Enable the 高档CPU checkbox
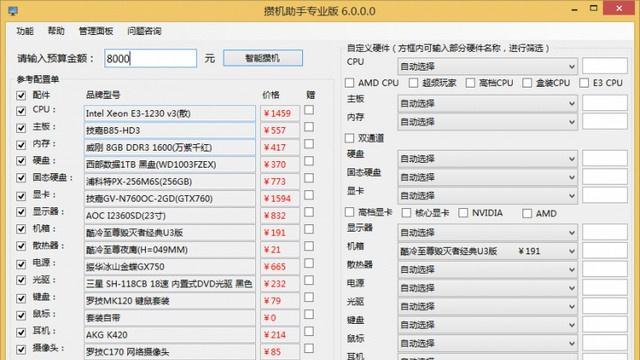The width and height of the screenshot is (640, 360). click(470, 83)
